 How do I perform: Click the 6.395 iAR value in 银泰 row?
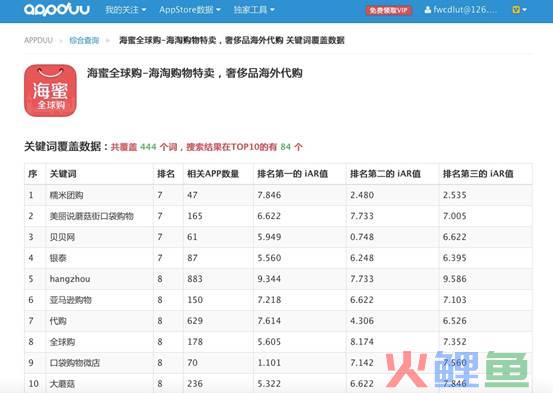[455, 258]
